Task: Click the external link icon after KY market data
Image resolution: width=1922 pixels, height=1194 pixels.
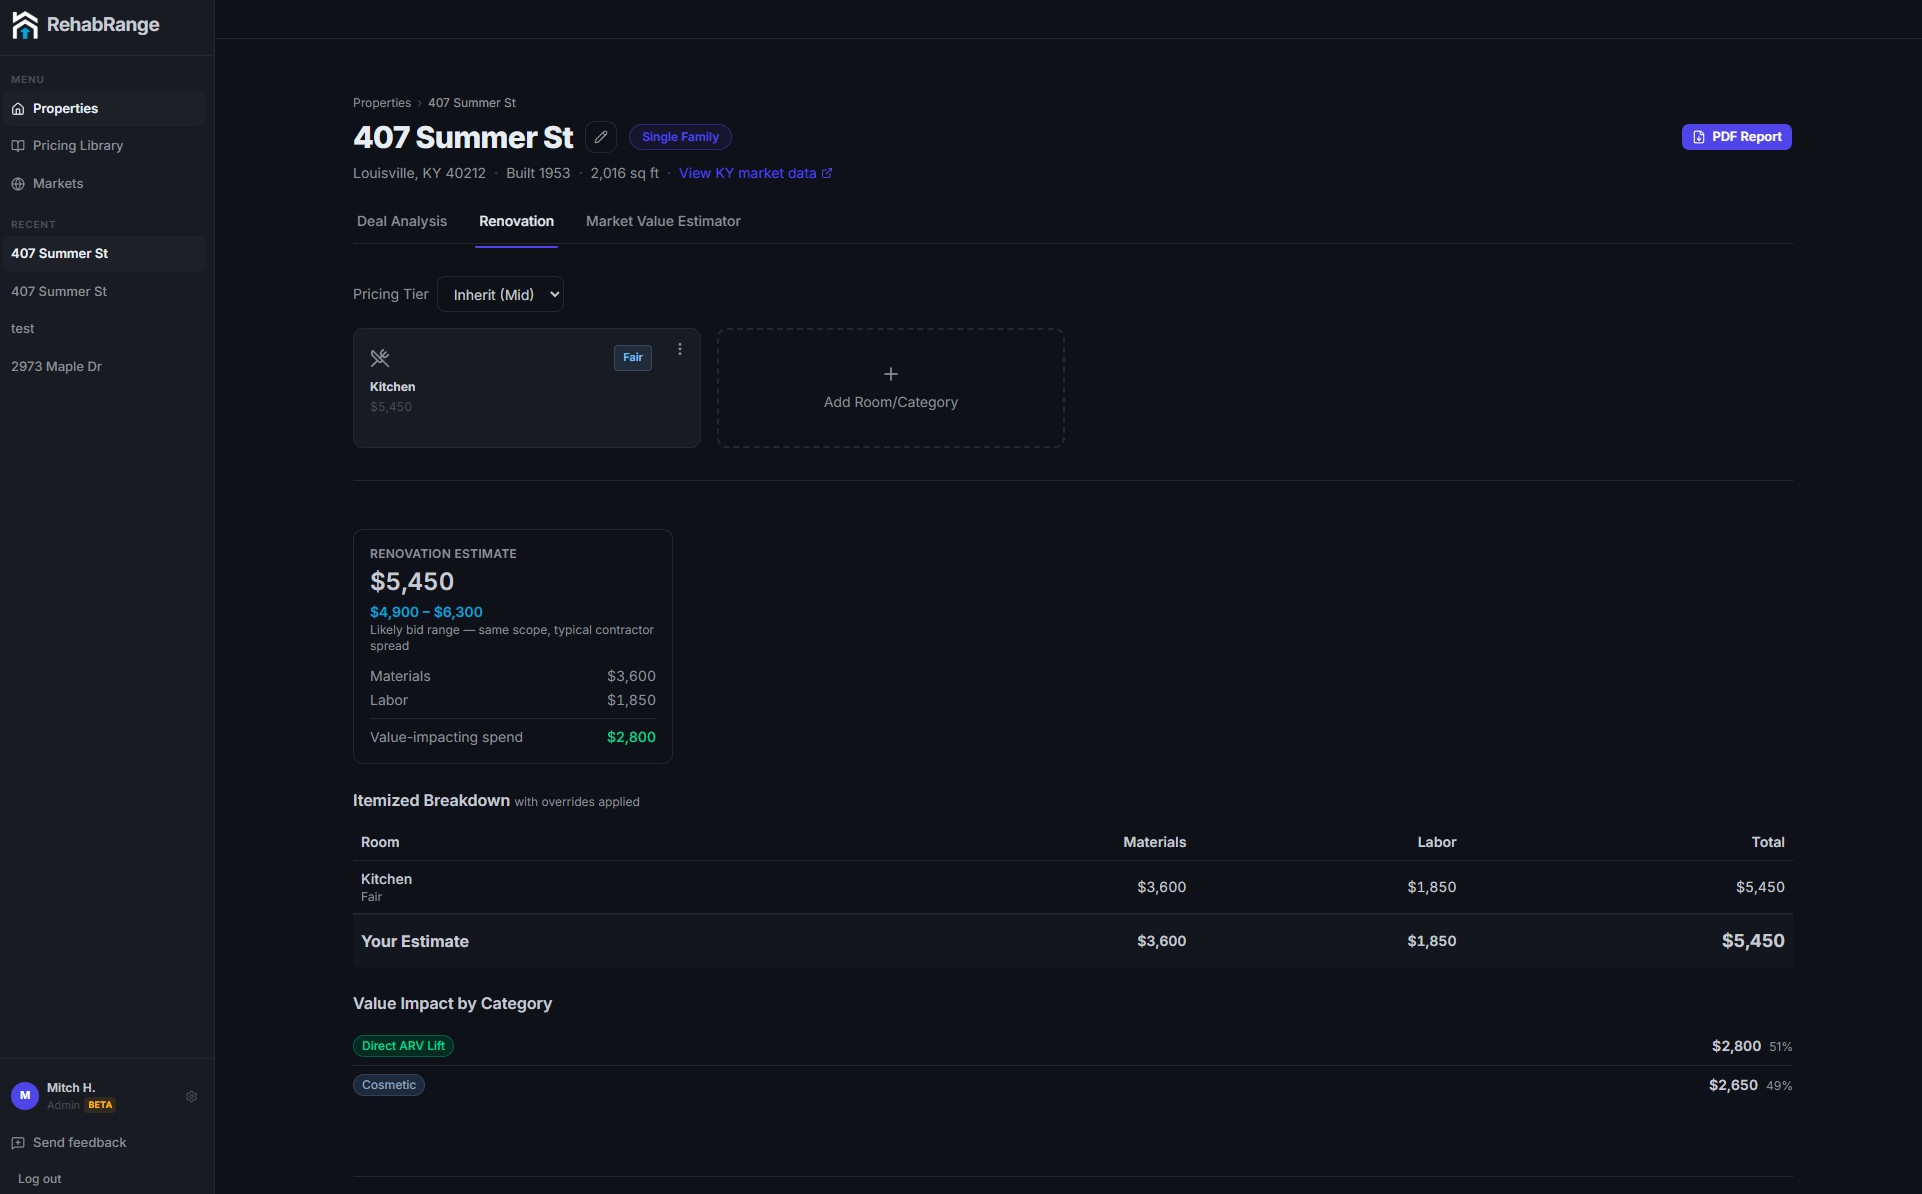Action: [827, 174]
